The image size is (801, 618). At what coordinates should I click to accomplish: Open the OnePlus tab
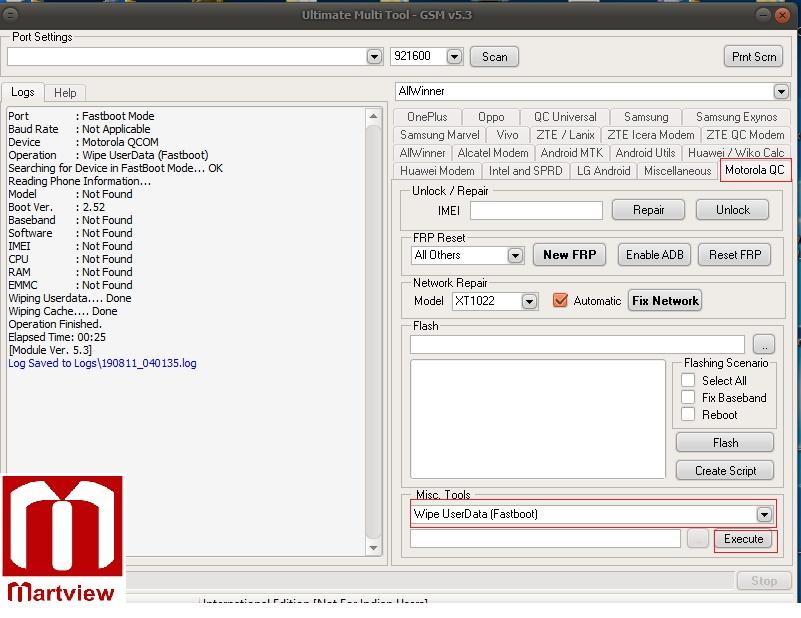[427, 117]
